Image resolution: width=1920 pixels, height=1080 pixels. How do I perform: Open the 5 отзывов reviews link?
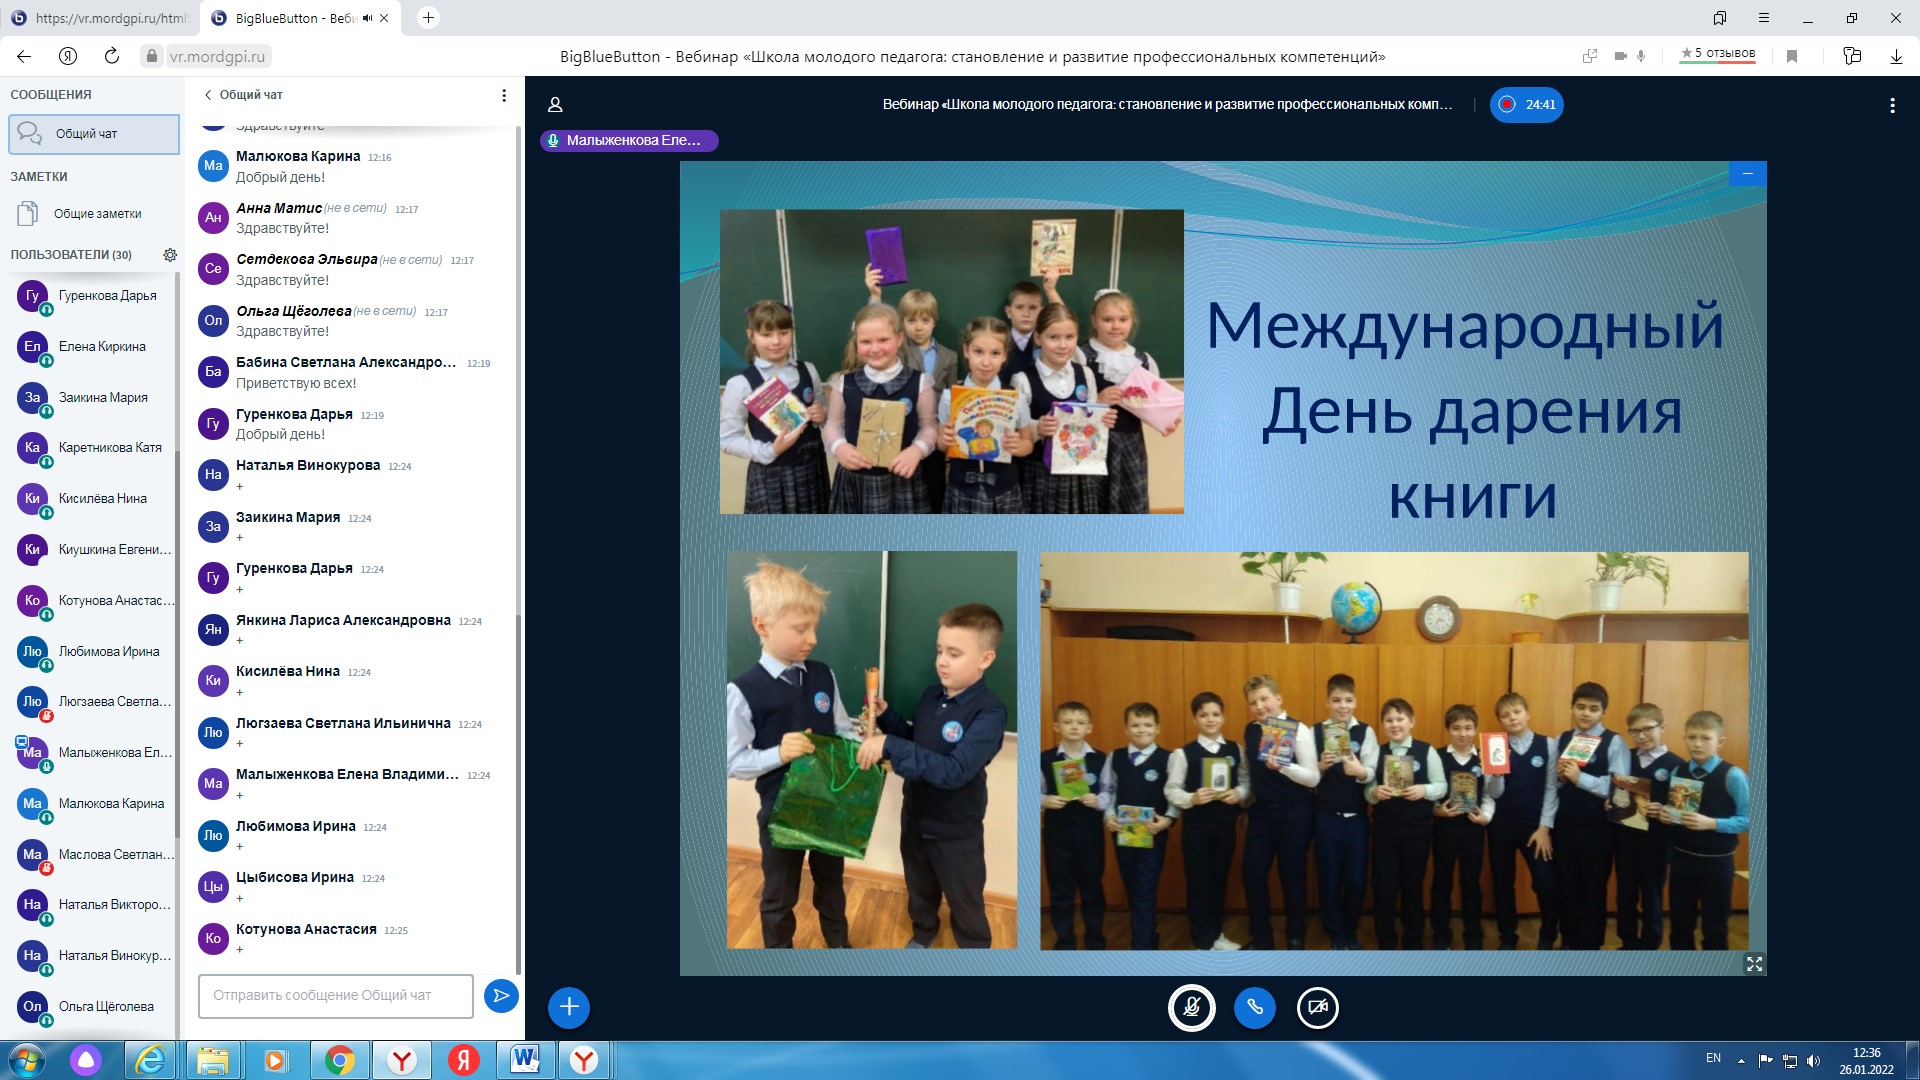1717,54
